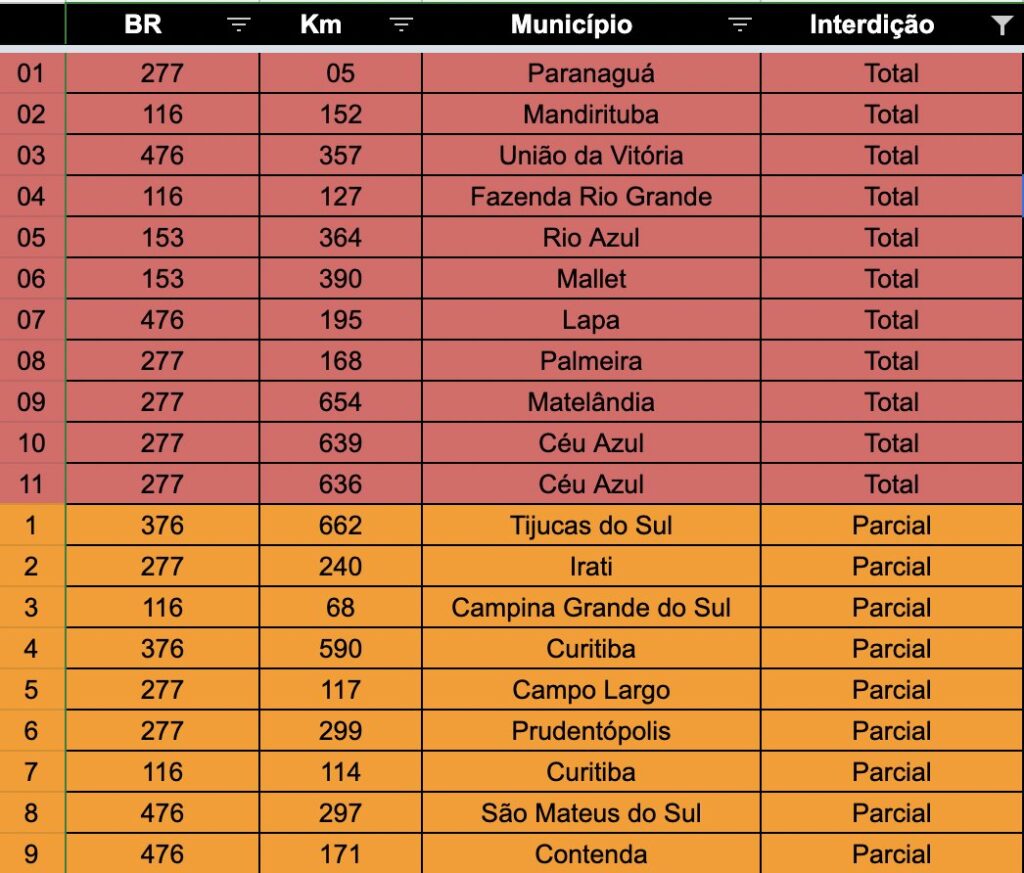Screen dimensions: 1024x873
Task: Open the Km column filter icon
Action: point(401,25)
